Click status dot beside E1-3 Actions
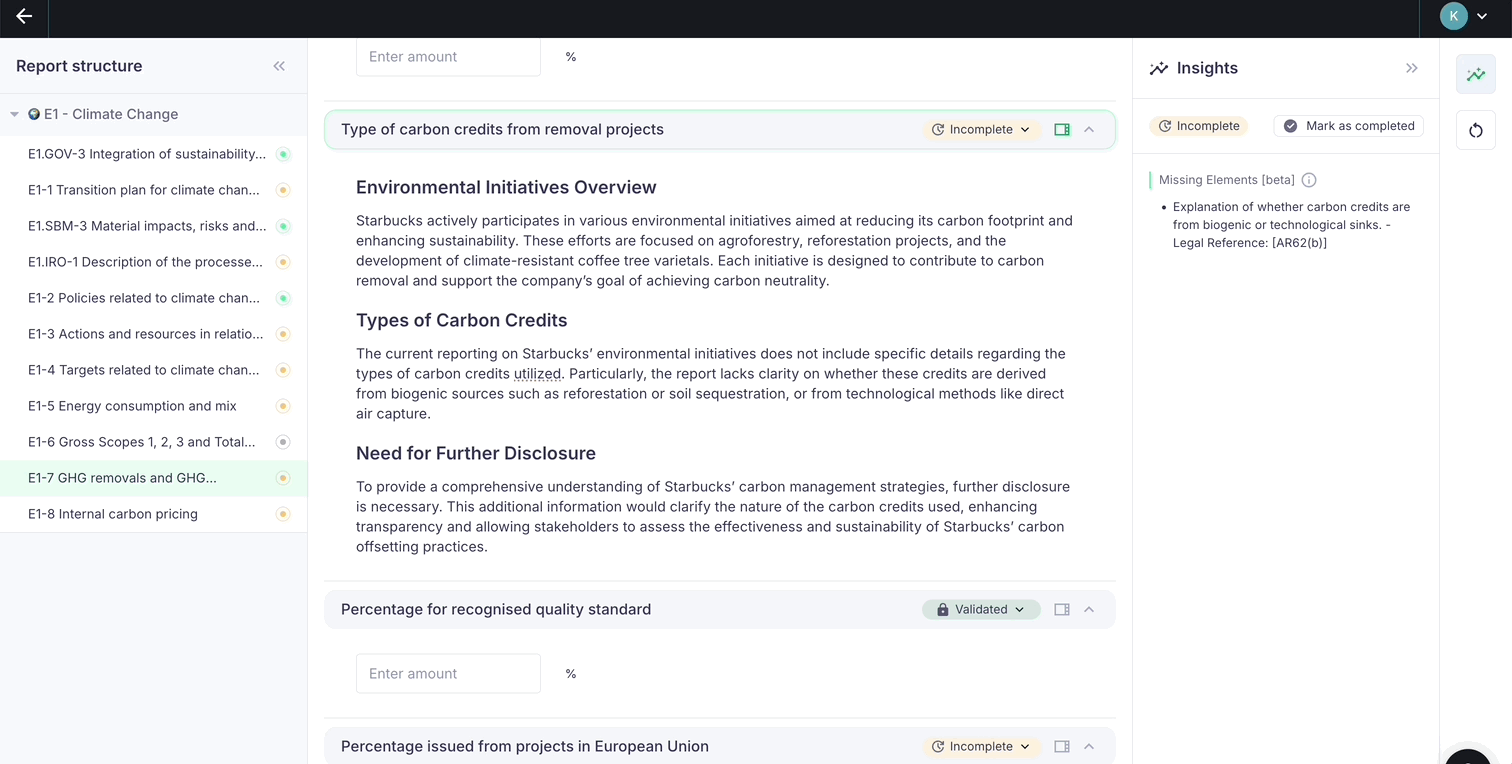This screenshot has width=1512, height=764. (283, 334)
